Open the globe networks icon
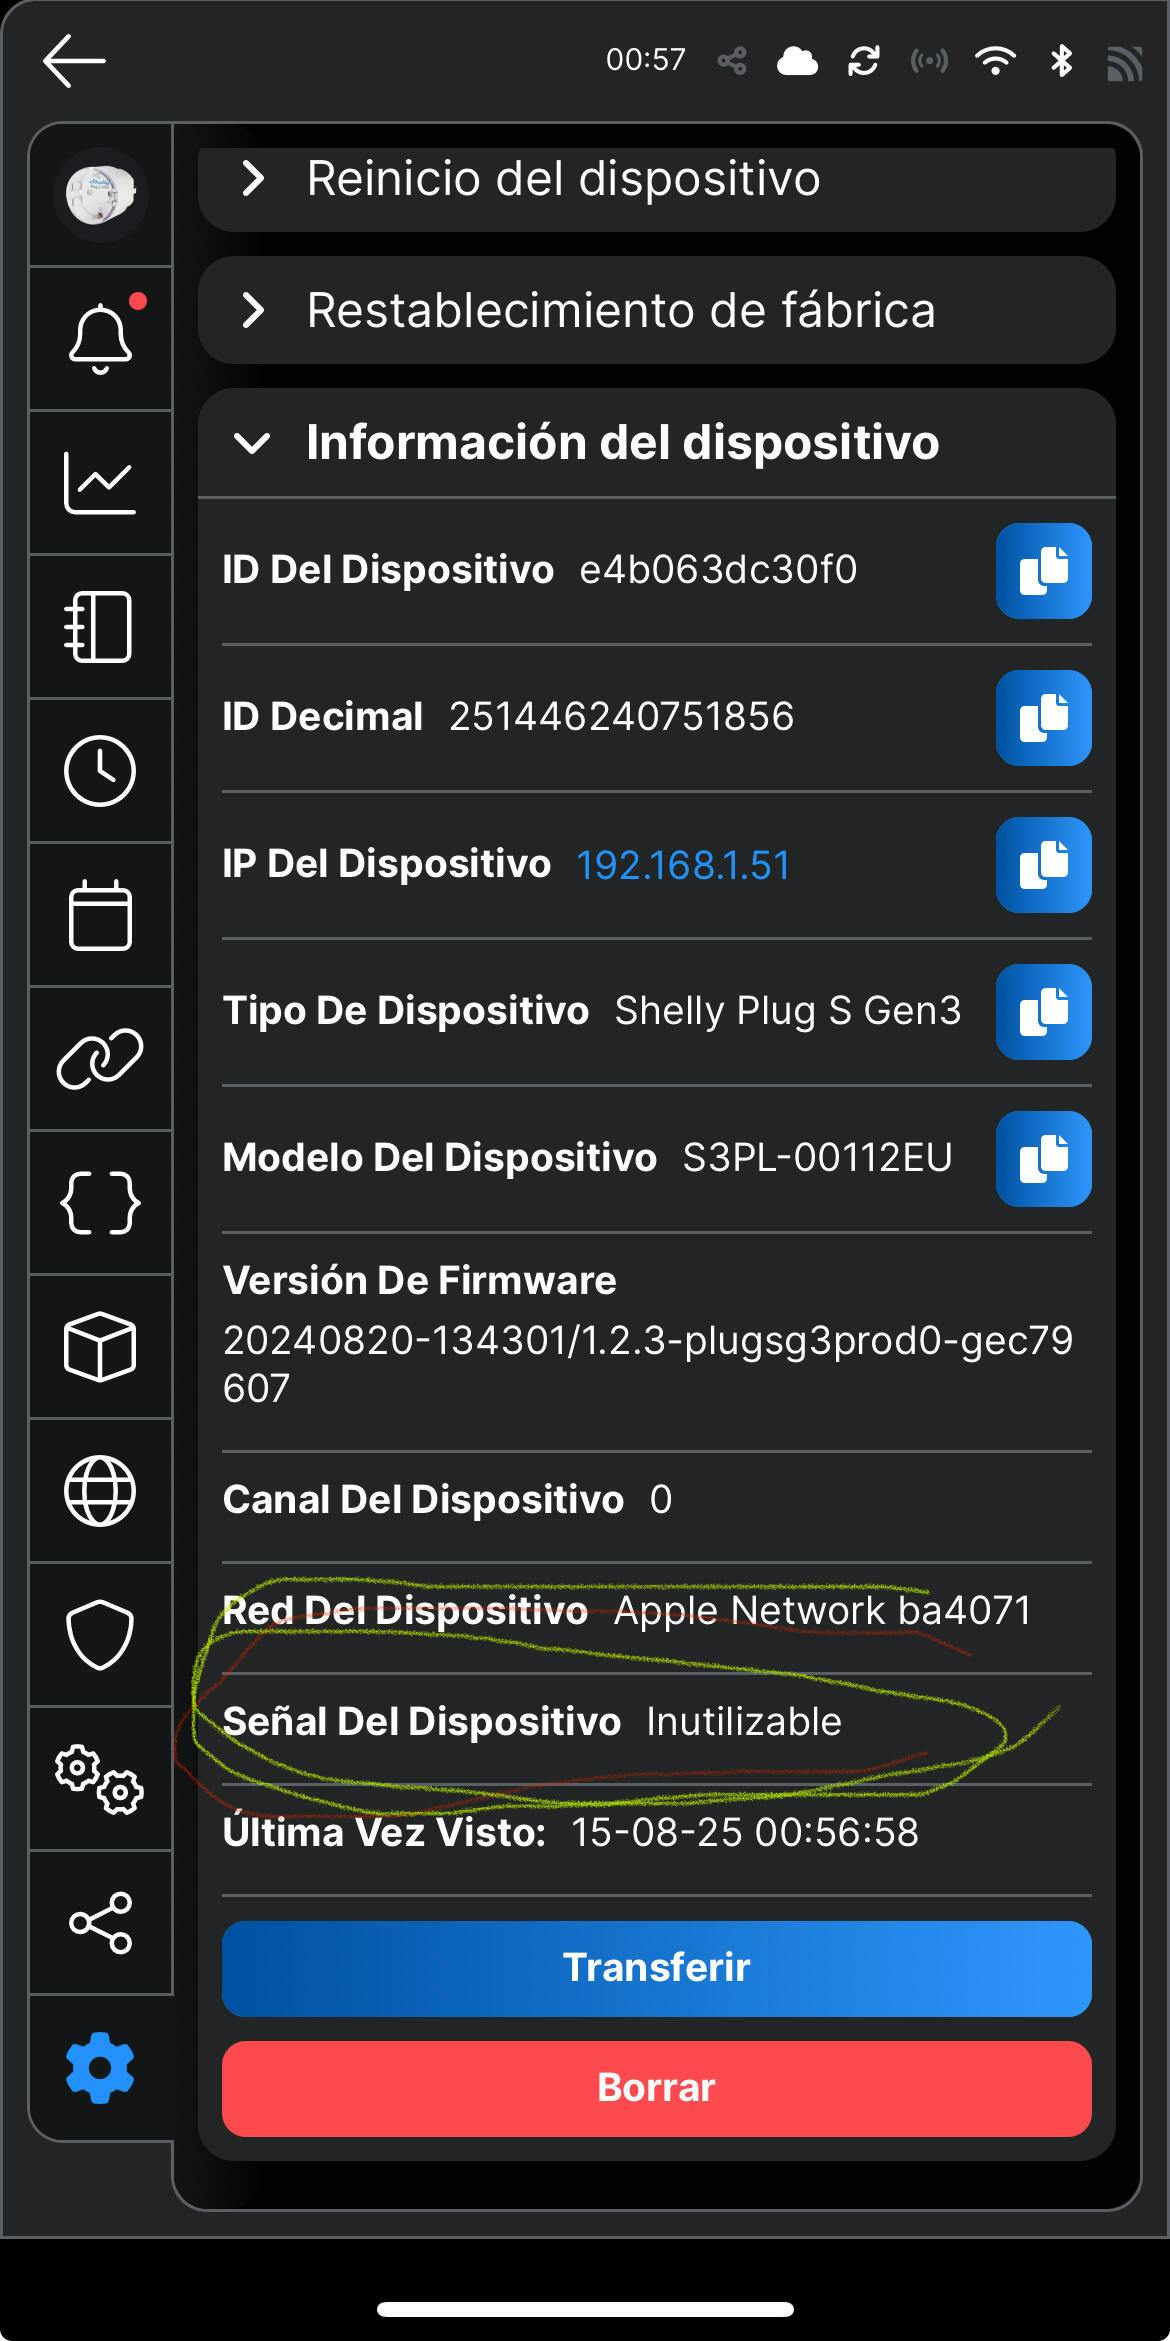The height and width of the screenshot is (2341, 1170). (100, 1491)
